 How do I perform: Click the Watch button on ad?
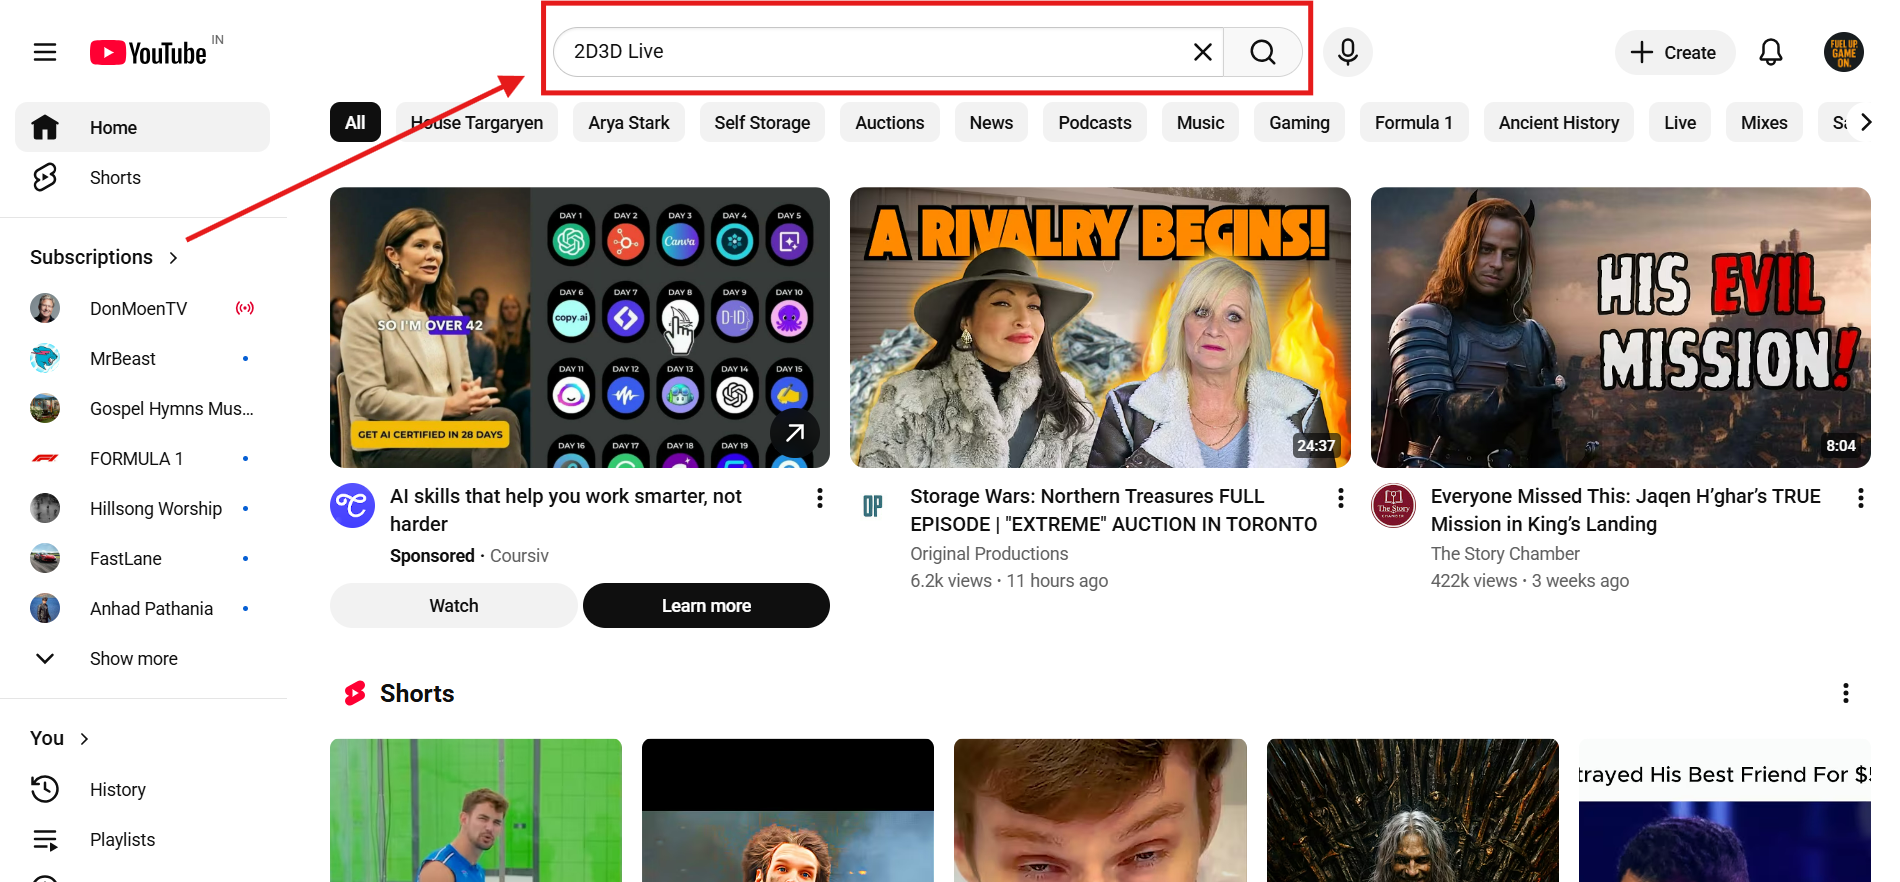pyautogui.click(x=454, y=605)
